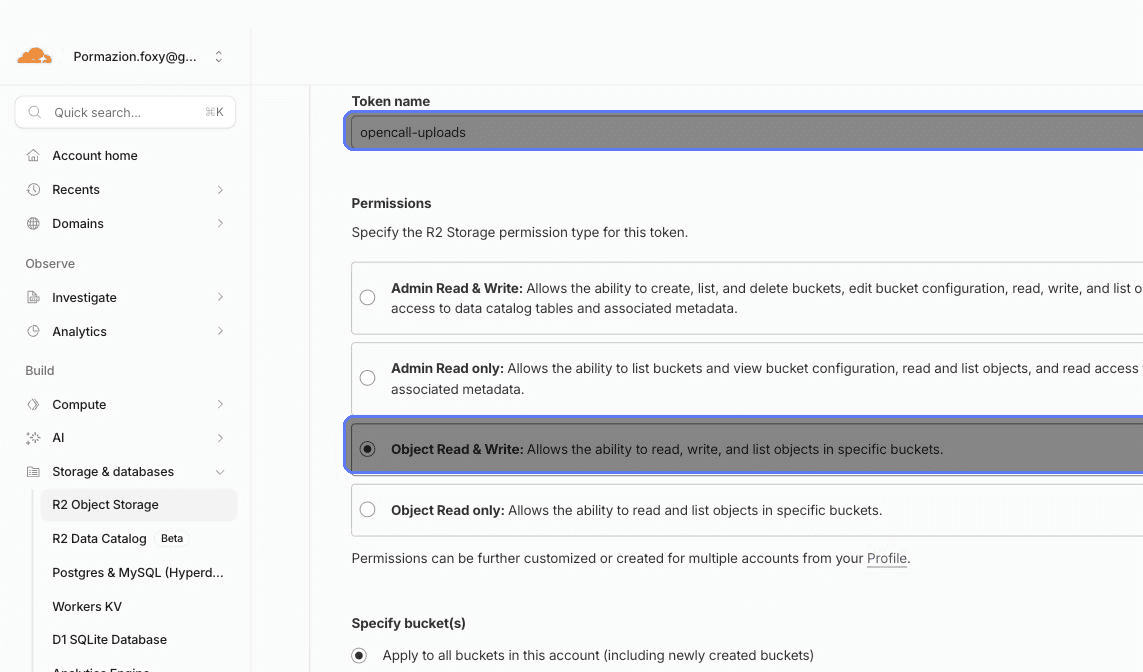Viewport: 1143px width, 672px height.
Task: Click the Token name field
Action: pos(747,132)
